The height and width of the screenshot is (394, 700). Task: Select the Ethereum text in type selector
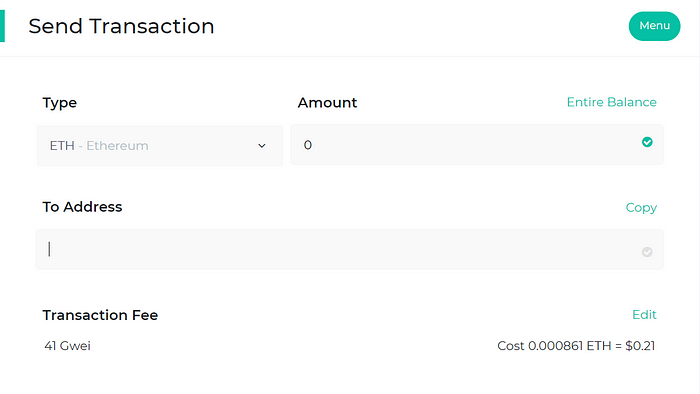click(117, 146)
